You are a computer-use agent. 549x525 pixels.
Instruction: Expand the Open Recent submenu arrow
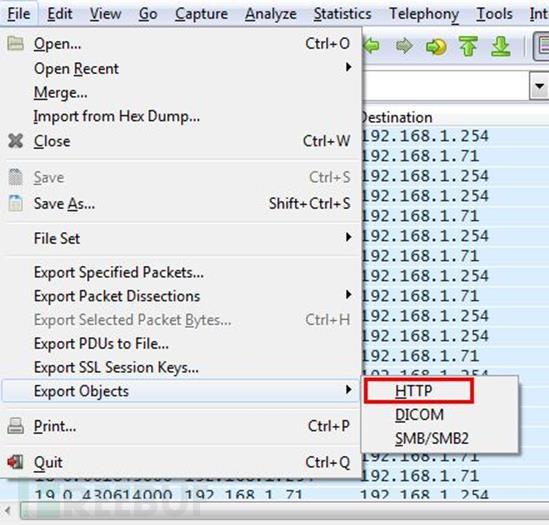[x=348, y=67]
